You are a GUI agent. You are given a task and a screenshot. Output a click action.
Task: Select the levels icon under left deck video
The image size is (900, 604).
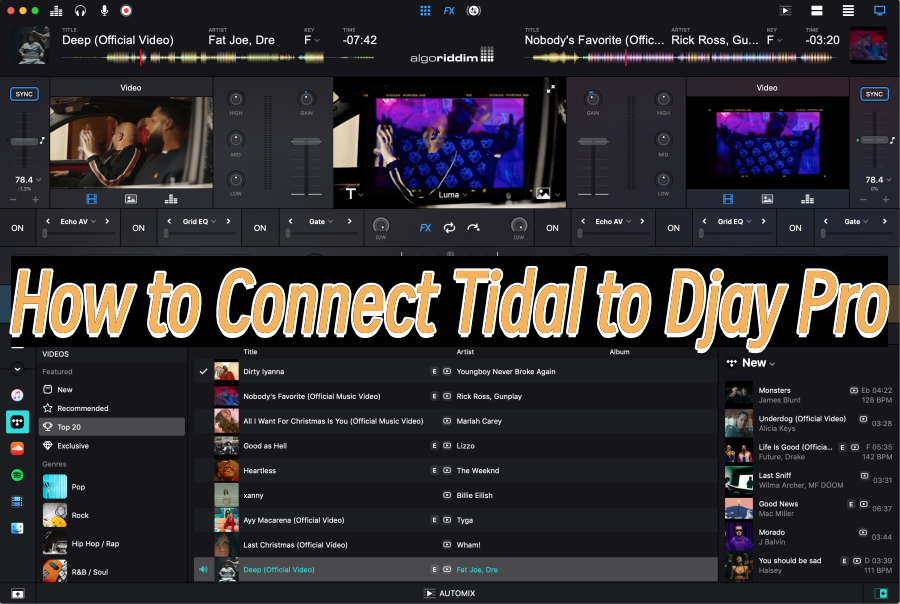170,199
